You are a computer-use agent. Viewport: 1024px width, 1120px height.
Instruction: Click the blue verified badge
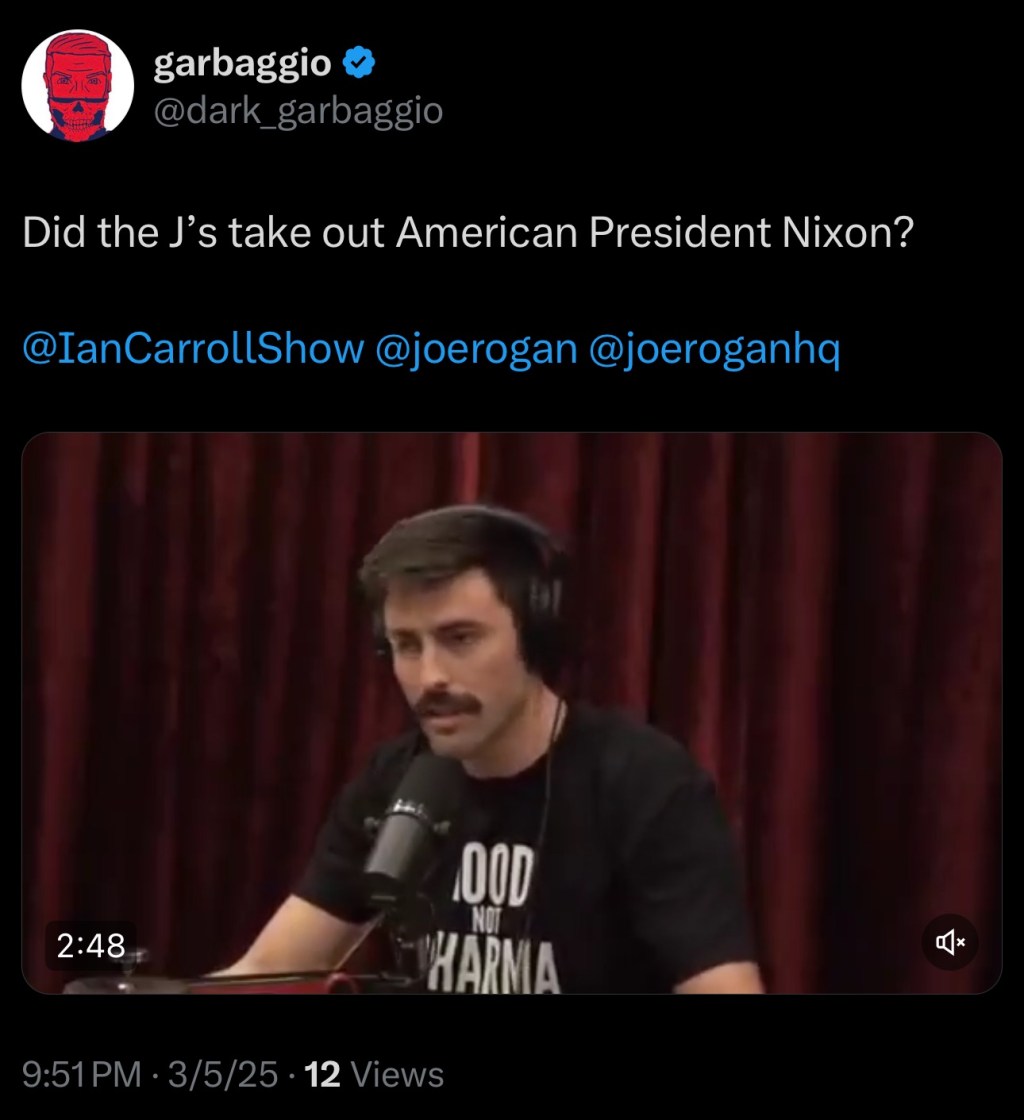359,65
